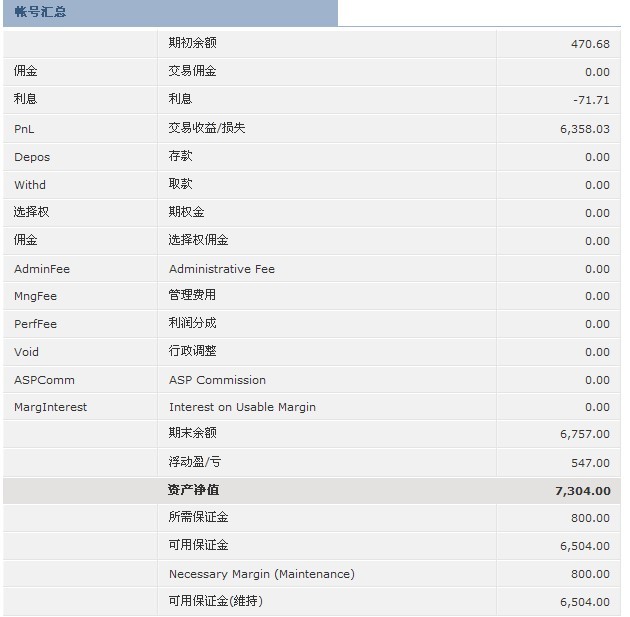Select the 取款 label
This screenshot has height=617, width=630.
(x=180, y=184)
